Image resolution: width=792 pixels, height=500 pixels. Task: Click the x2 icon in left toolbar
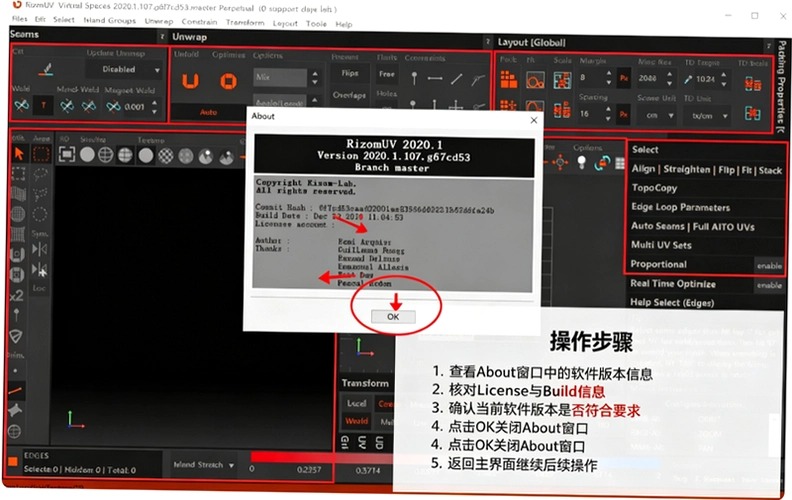point(17,295)
